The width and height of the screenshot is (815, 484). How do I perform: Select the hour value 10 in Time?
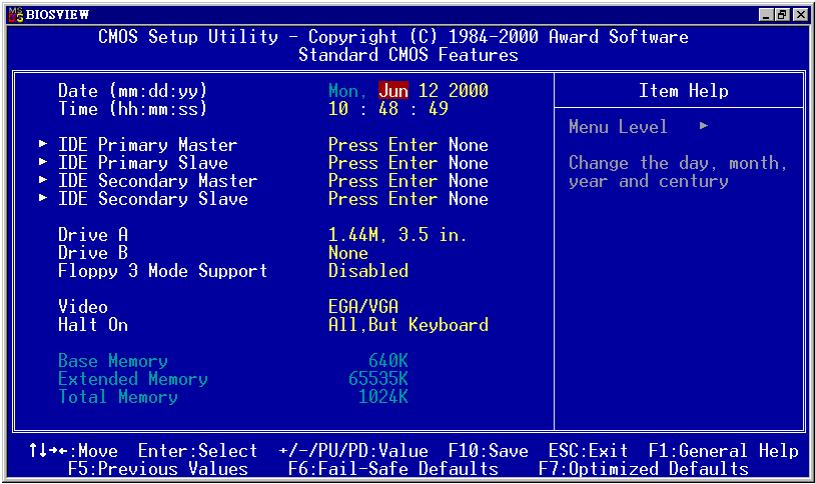click(338, 109)
